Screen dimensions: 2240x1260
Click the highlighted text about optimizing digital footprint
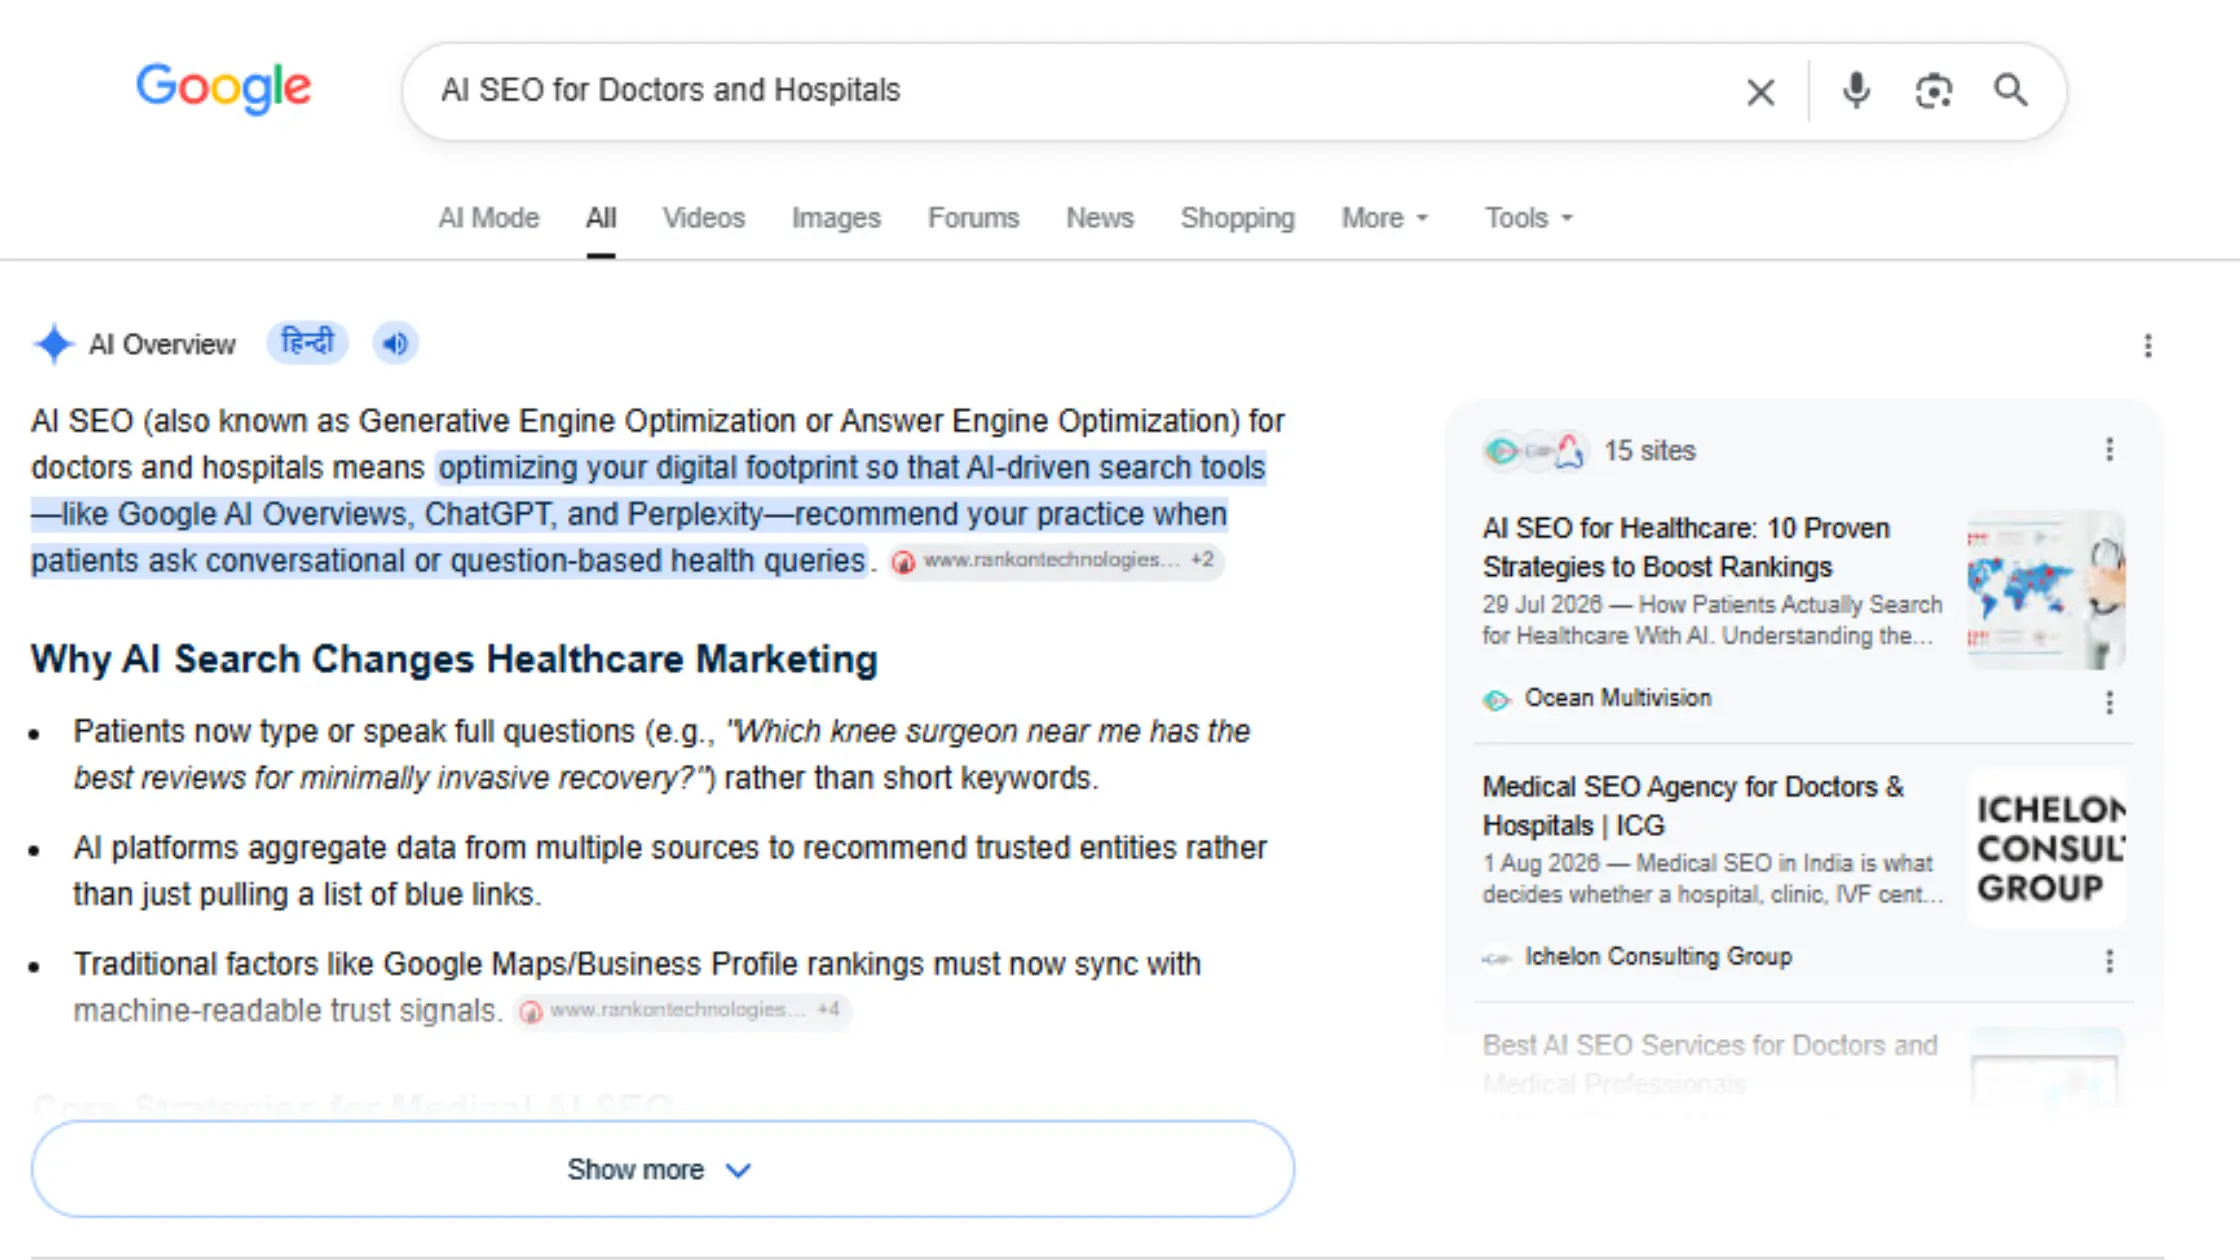(x=650, y=514)
